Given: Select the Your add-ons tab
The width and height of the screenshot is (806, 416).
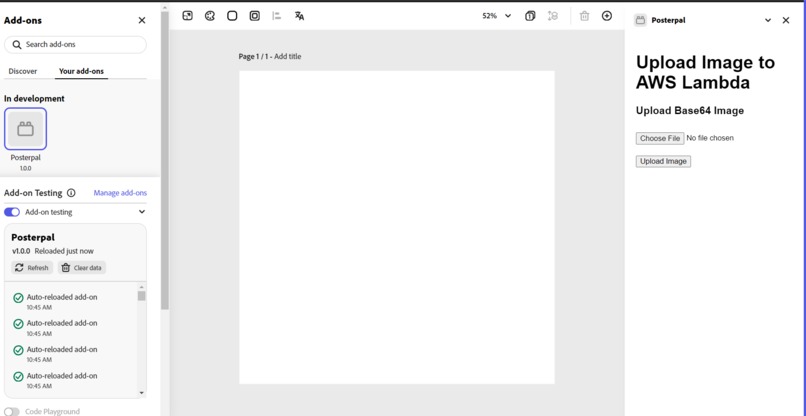Looking at the screenshot, I should (x=81, y=71).
